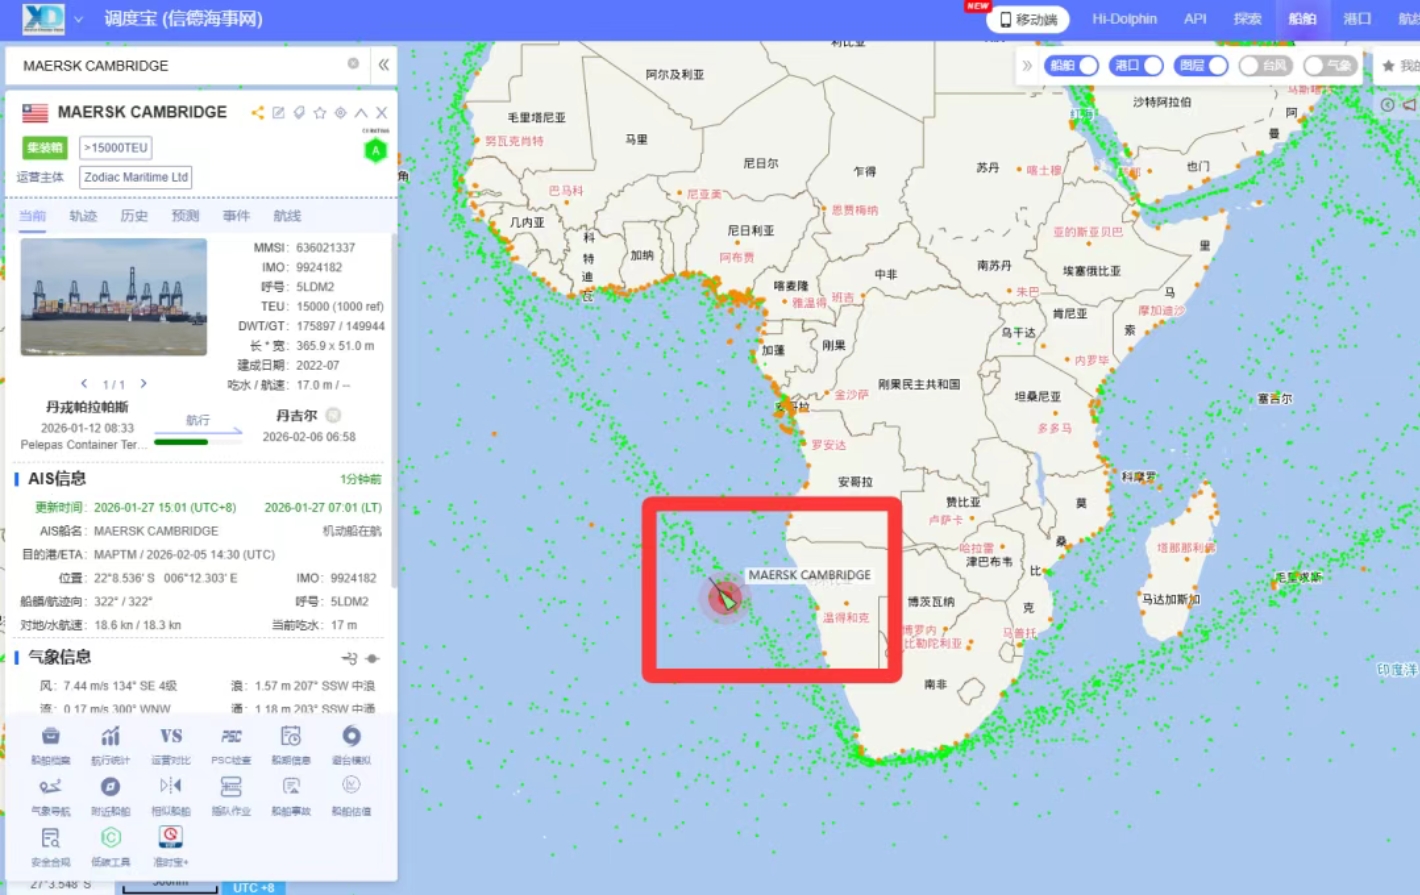Open the 港口 item in the top navigation
1420x895 pixels.
pyautogui.click(x=1357, y=19)
